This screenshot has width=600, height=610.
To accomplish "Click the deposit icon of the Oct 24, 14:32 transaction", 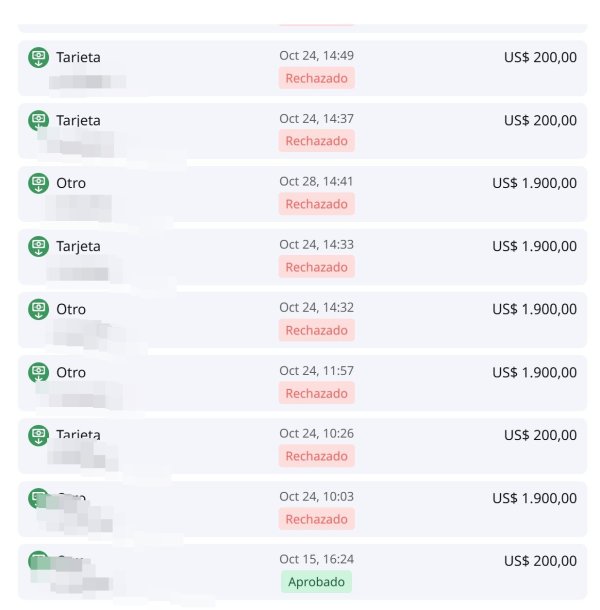I will pos(38,309).
